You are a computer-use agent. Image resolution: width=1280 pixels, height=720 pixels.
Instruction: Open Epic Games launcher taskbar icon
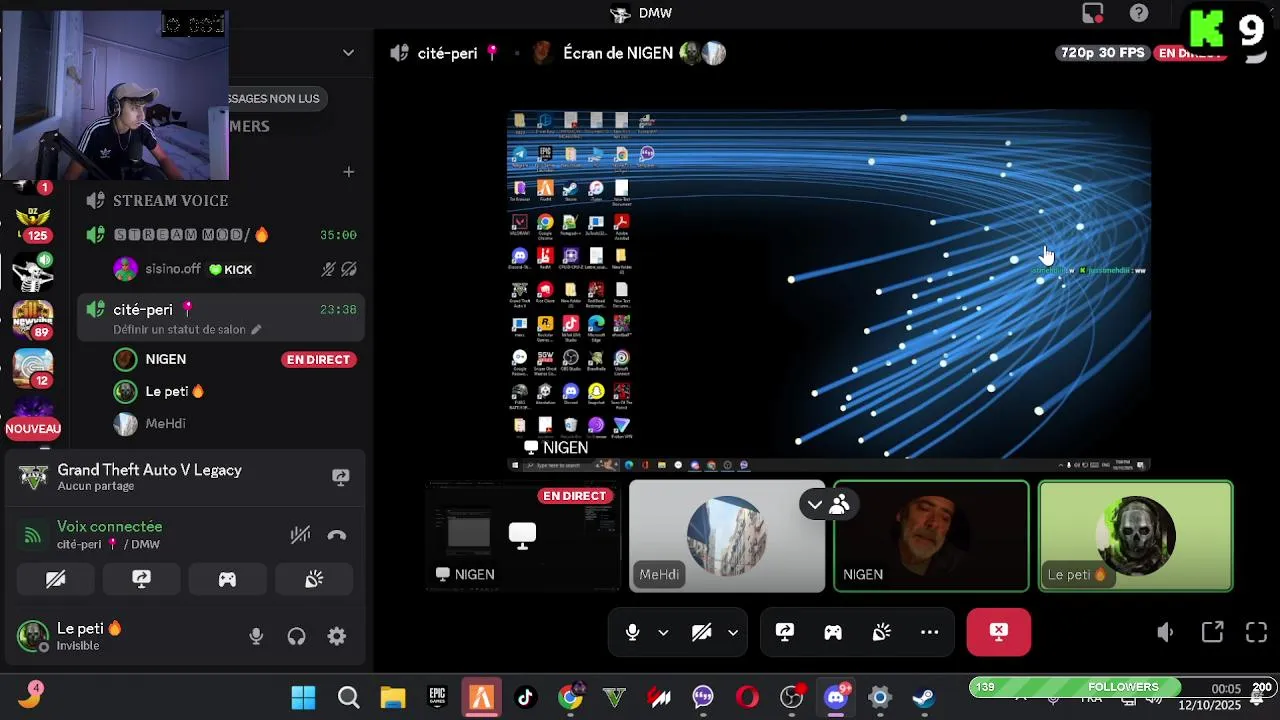437,697
